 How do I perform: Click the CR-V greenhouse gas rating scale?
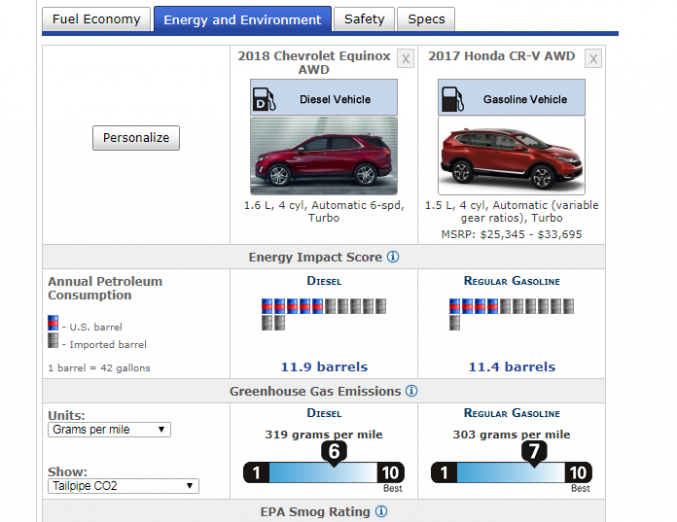click(511, 472)
